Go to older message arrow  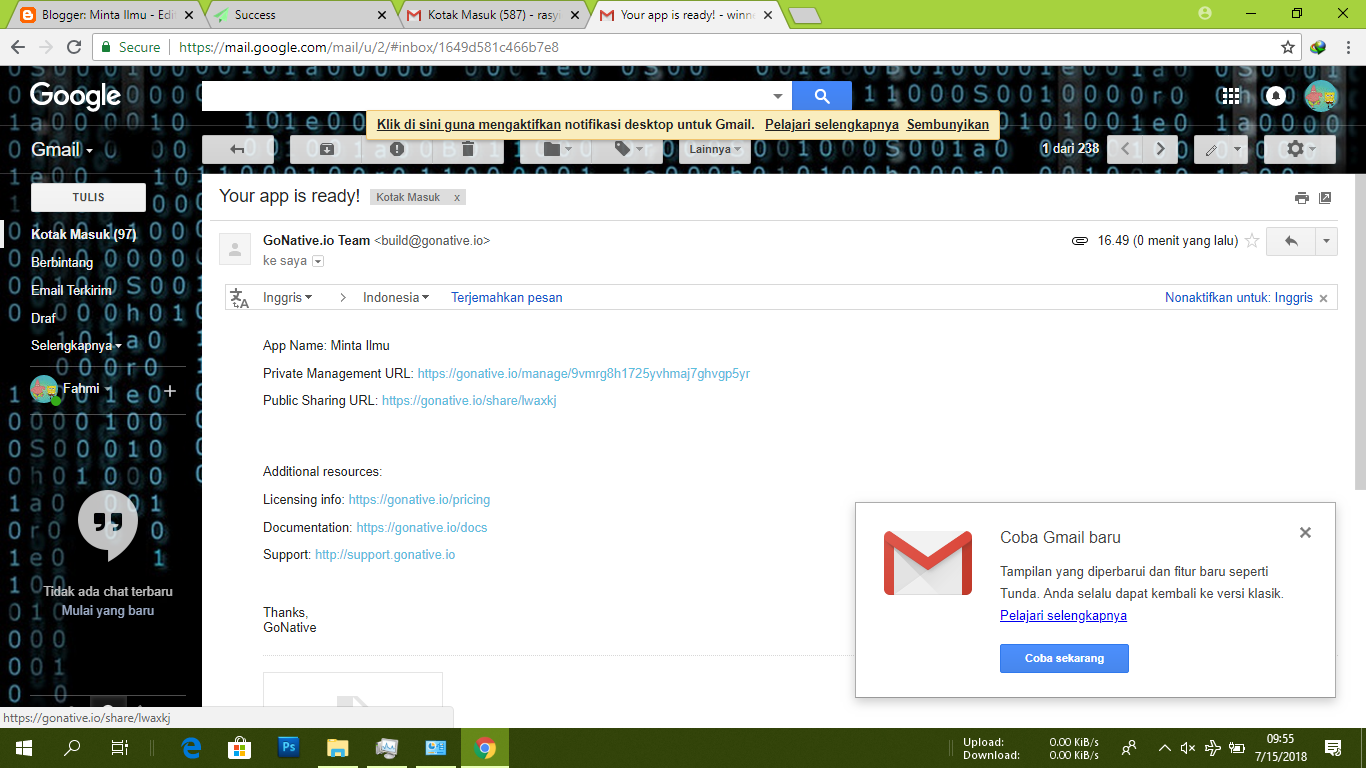[x=1160, y=149]
